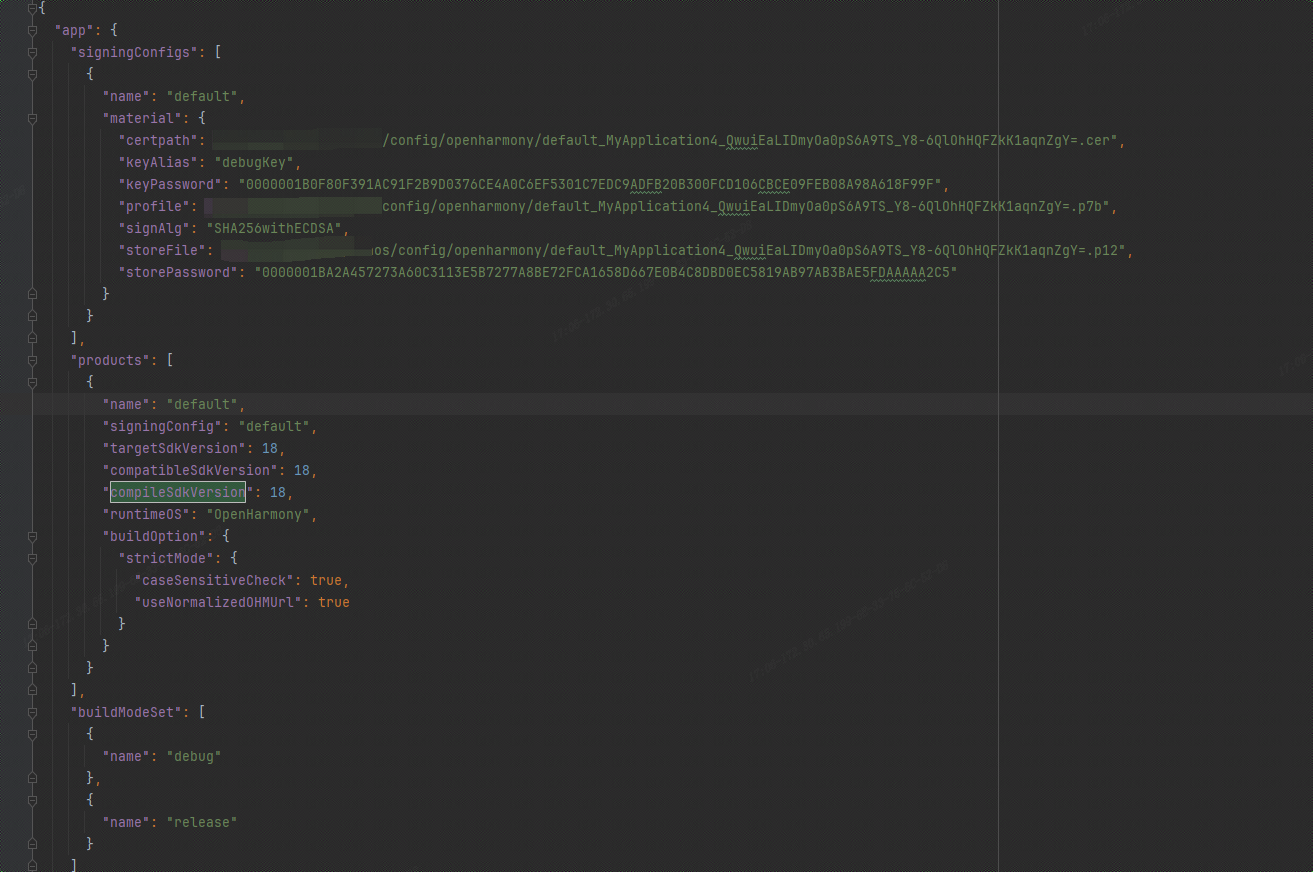Collapse the "products" array fold marker
Image resolution: width=1313 pixels, height=872 pixels.
(33, 360)
